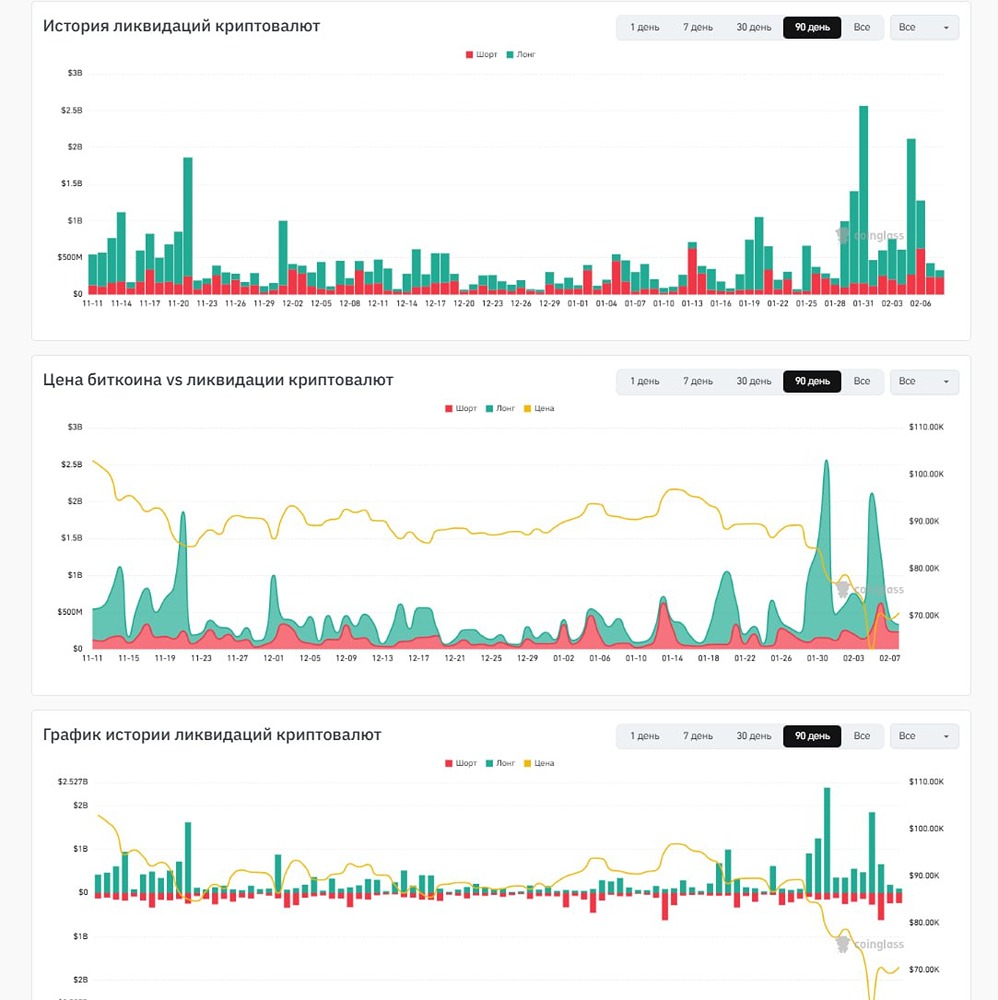The image size is (998, 1000).
Task: Switch bitcoin price chart to 30 день
Action: tap(754, 381)
